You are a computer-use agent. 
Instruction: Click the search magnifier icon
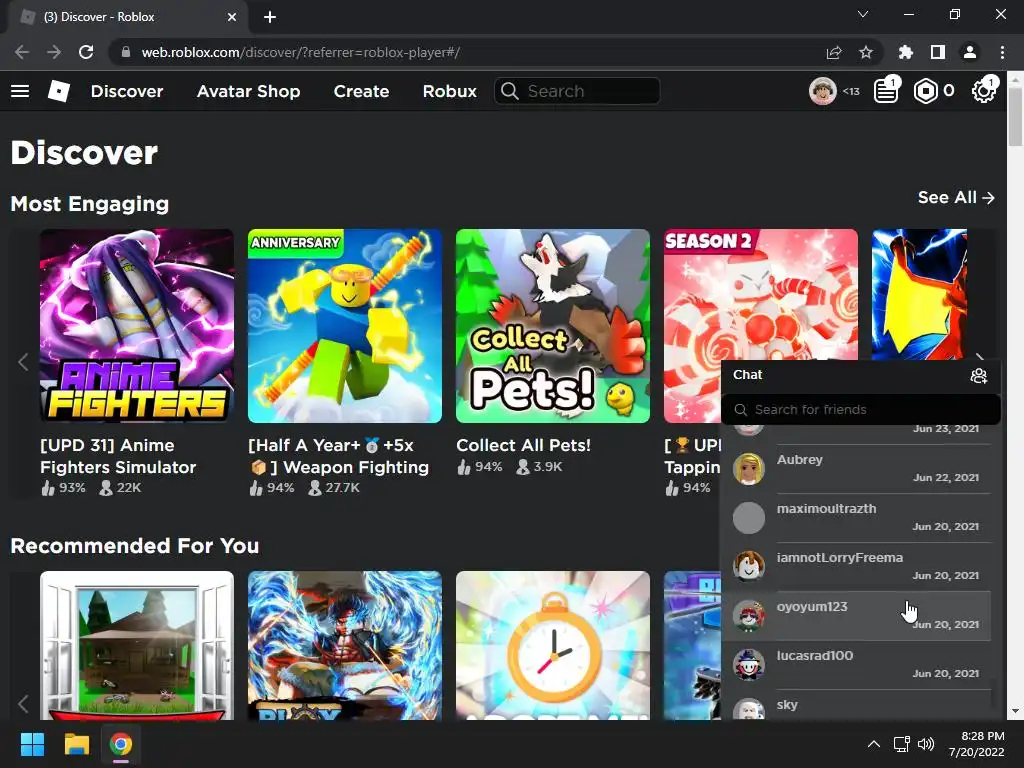509,91
